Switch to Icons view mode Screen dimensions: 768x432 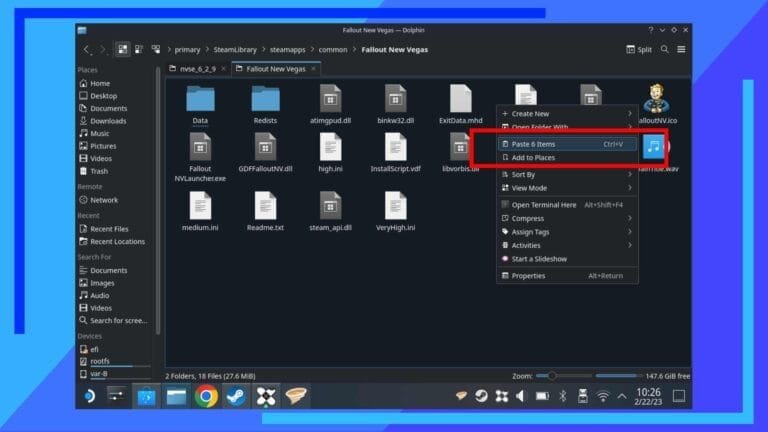tap(122, 49)
